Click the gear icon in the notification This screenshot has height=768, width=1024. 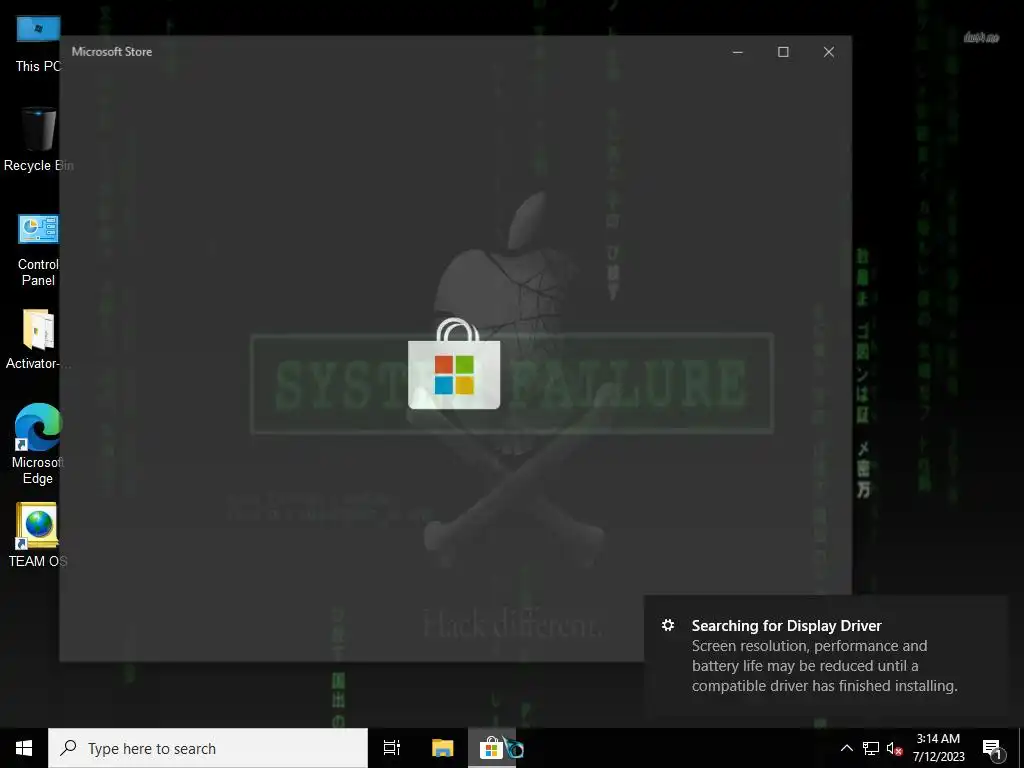[667, 626]
